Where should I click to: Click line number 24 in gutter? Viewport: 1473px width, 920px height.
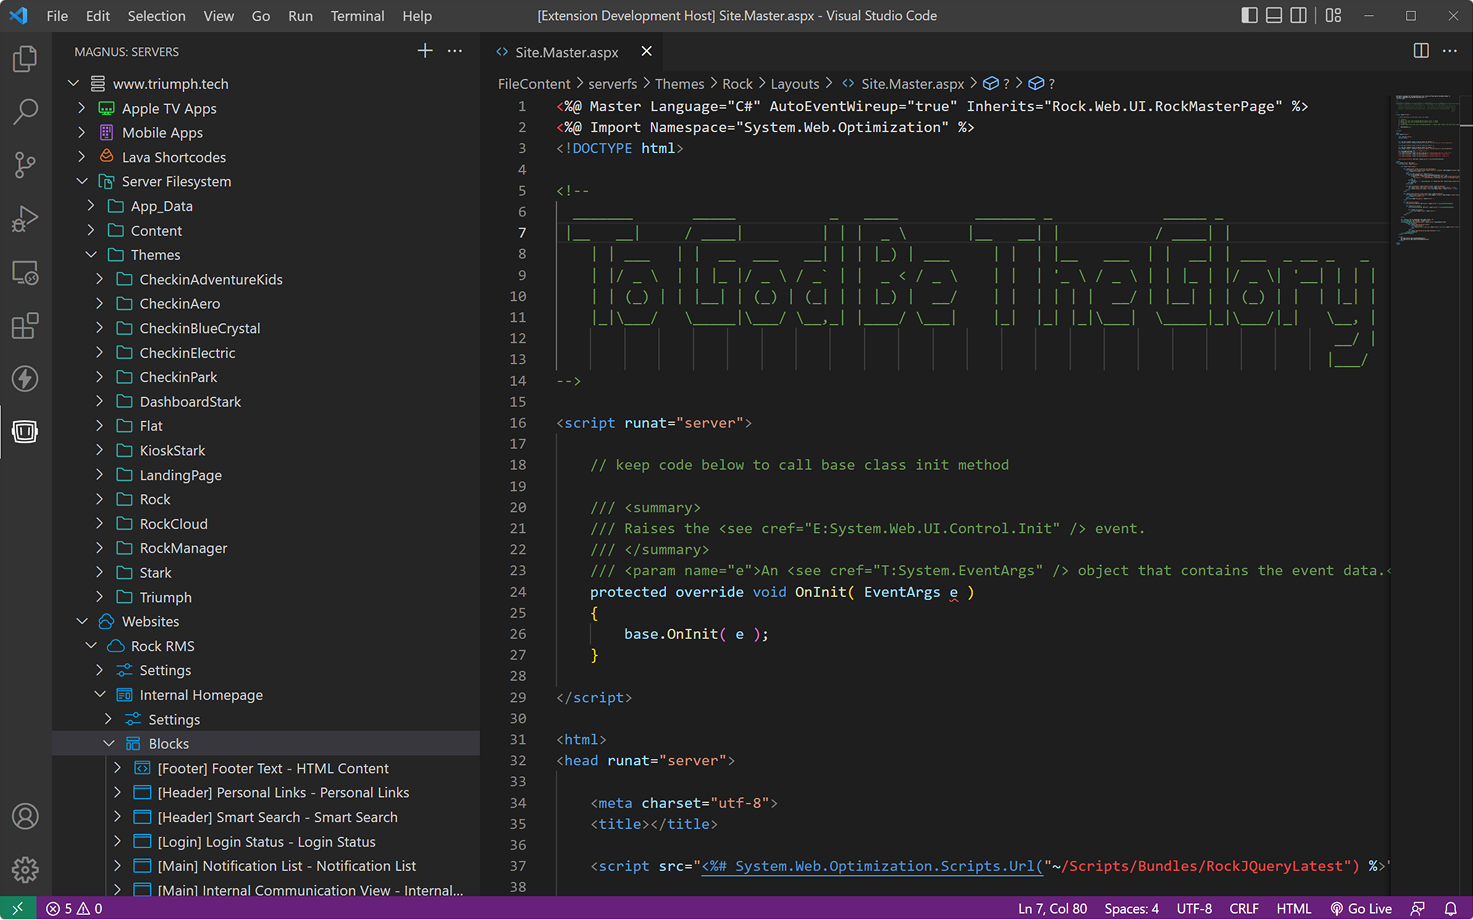tap(518, 592)
